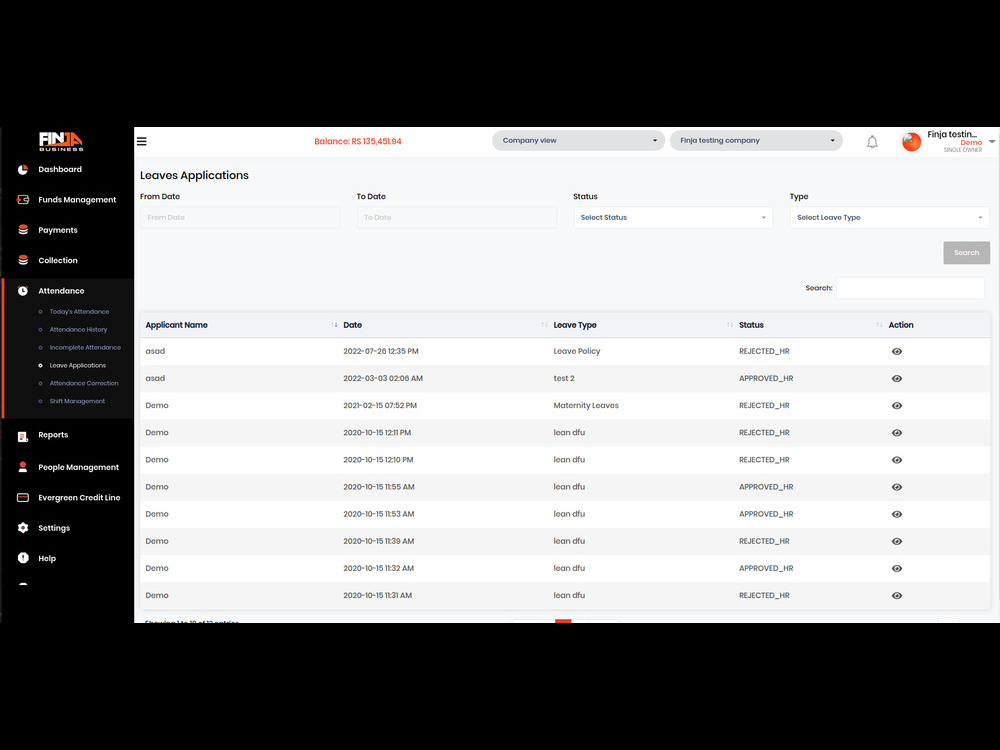The height and width of the screenshot is (750, 1000).
Task: Open the Select Leave Type dropdown
Action: coord(890,217)
